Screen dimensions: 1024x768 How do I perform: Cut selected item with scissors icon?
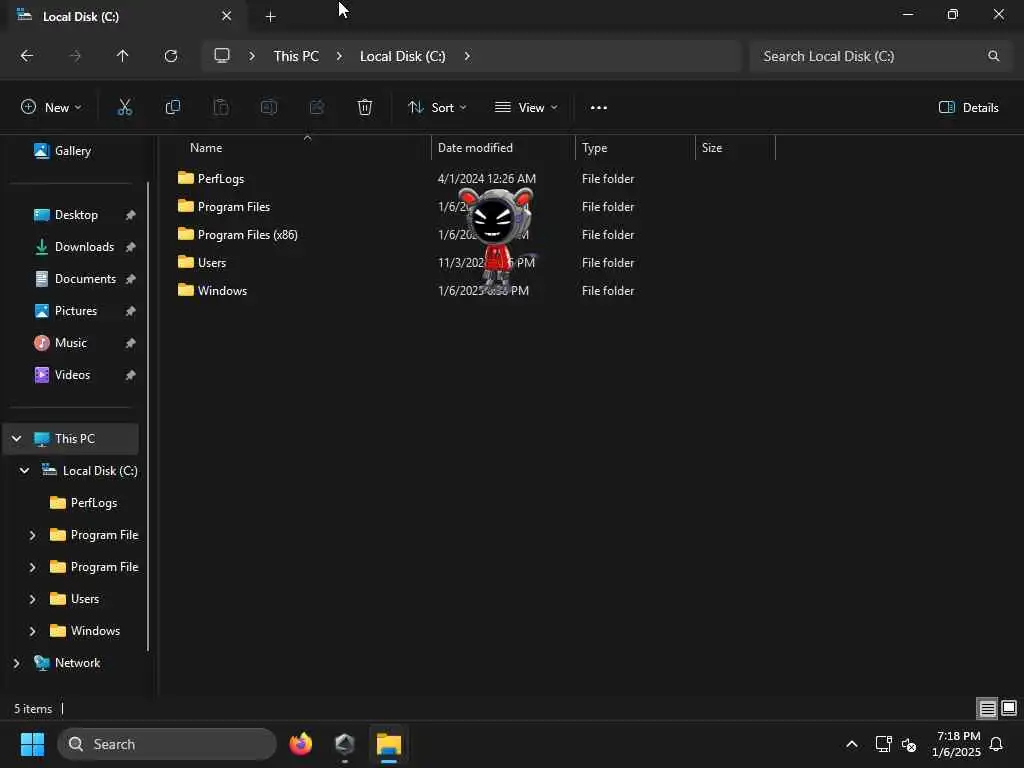[124, 108]
